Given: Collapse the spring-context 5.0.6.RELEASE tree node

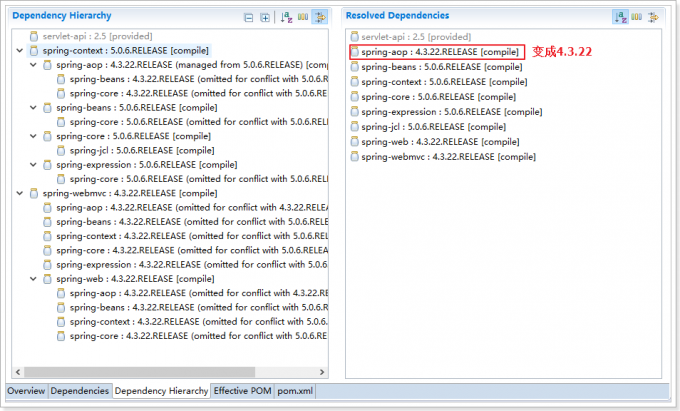Looking at the screenshot, I should pyautogui.click(x=21, y=50).
